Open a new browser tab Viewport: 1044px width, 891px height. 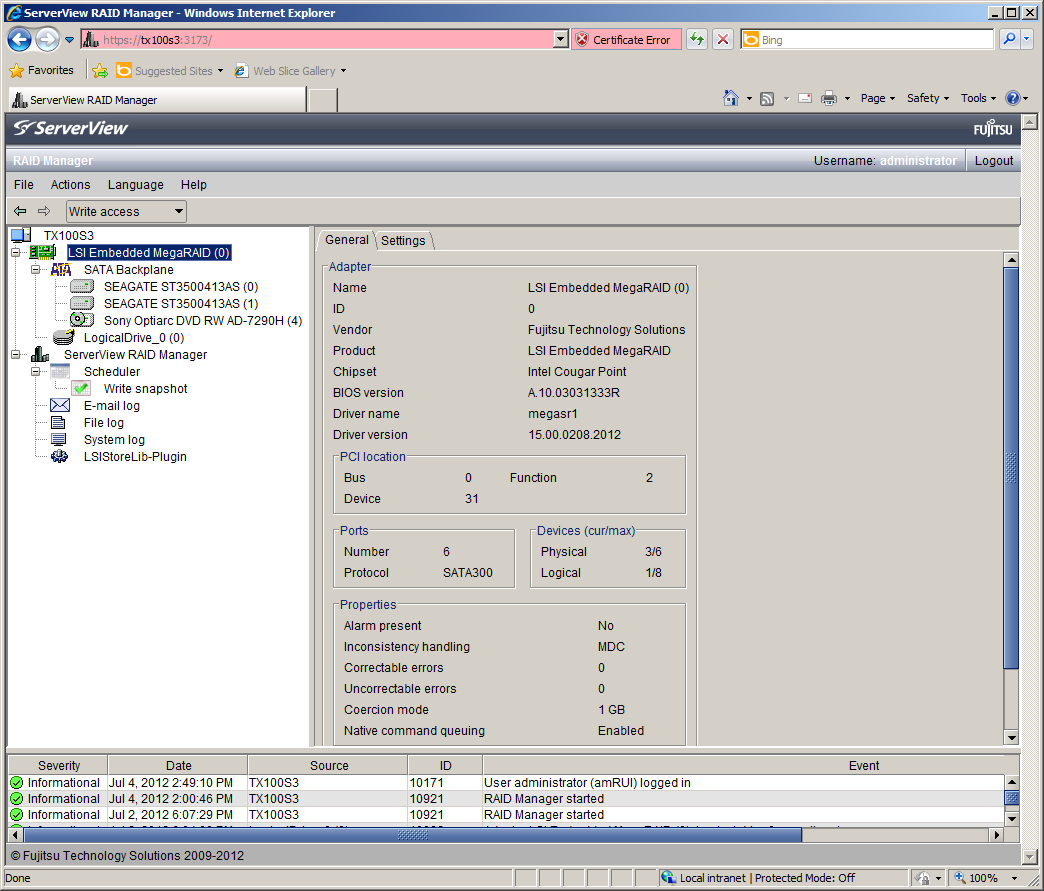324,100
